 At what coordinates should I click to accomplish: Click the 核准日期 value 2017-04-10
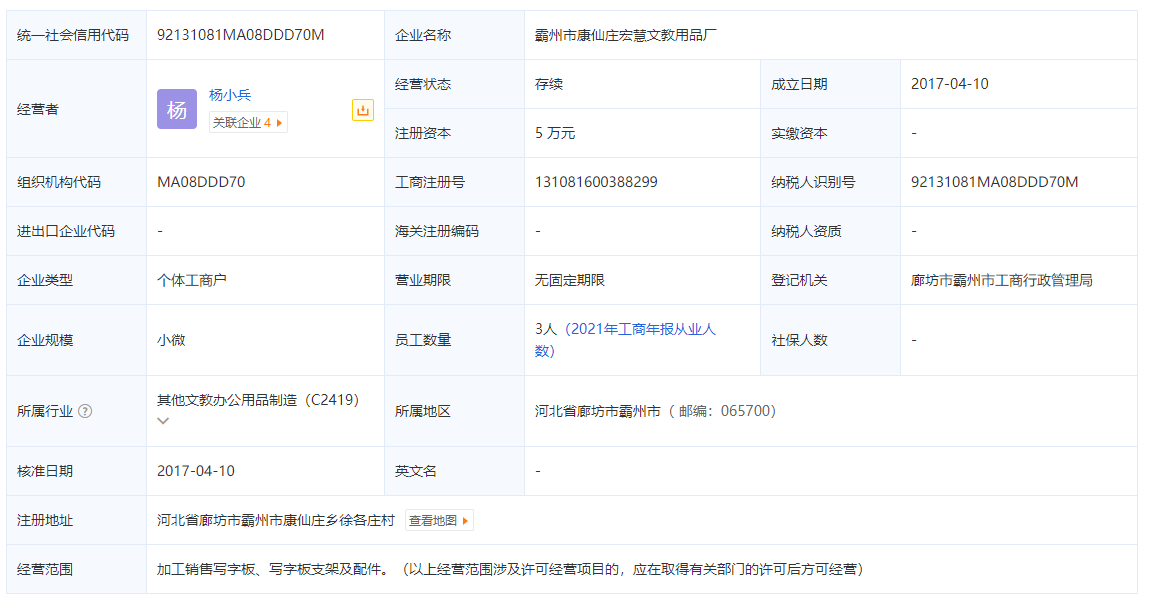196,471
